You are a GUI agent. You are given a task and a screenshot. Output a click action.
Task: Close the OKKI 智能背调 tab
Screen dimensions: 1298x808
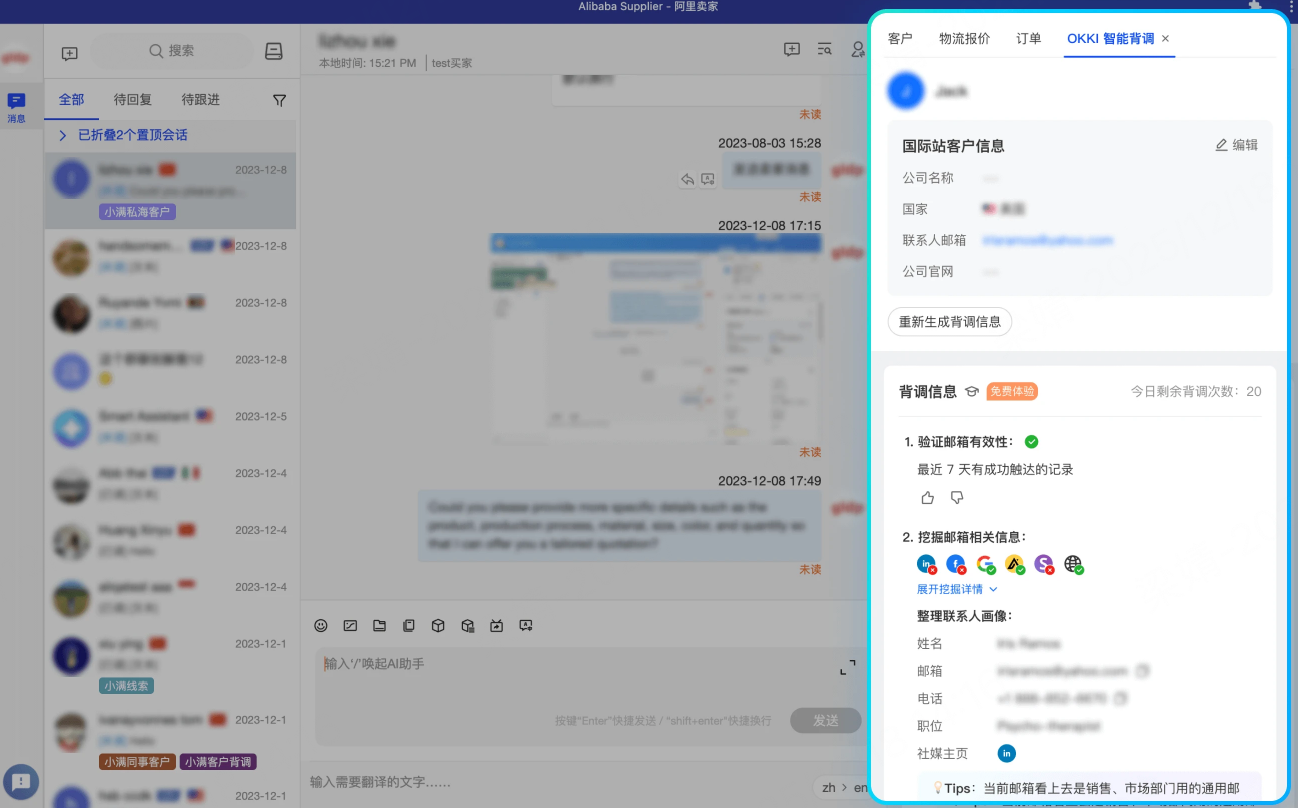coord(1166,39)
